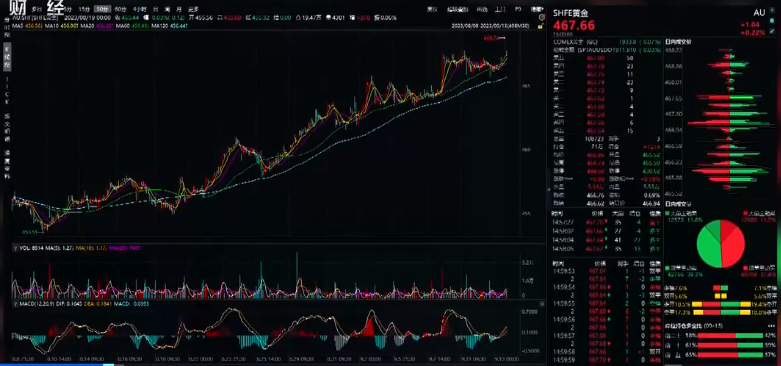Click the 14:58:04 large order row

(x=606, y=241)
